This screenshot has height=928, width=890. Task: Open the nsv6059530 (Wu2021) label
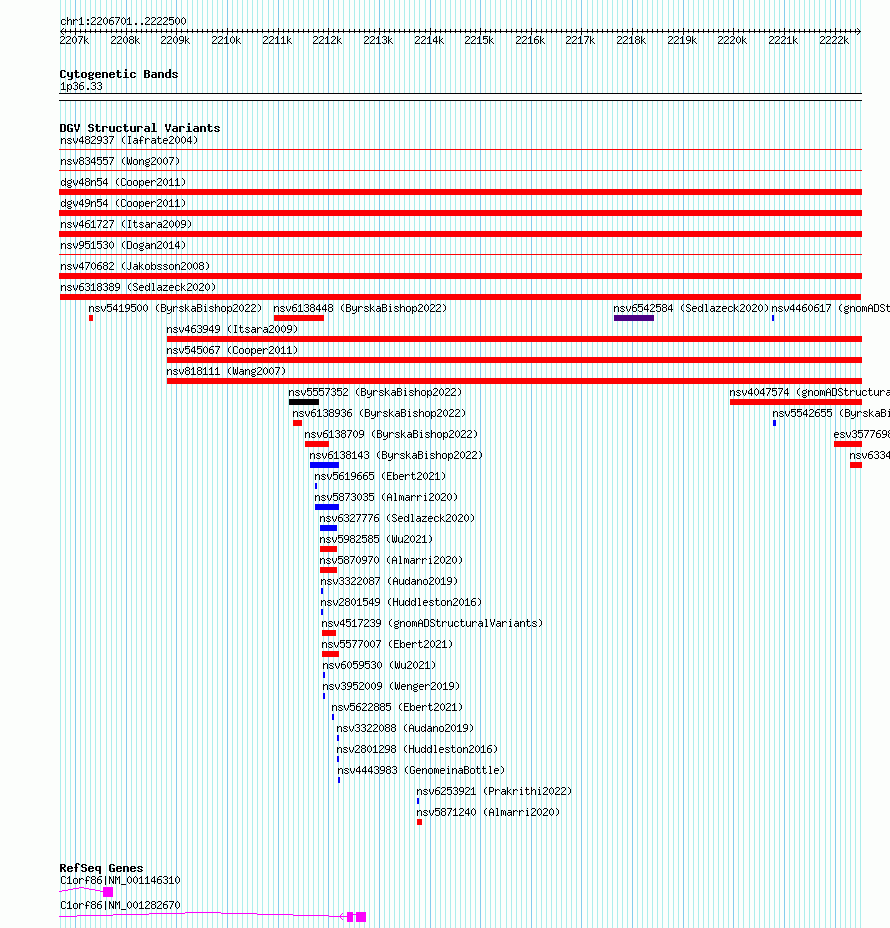379,665
